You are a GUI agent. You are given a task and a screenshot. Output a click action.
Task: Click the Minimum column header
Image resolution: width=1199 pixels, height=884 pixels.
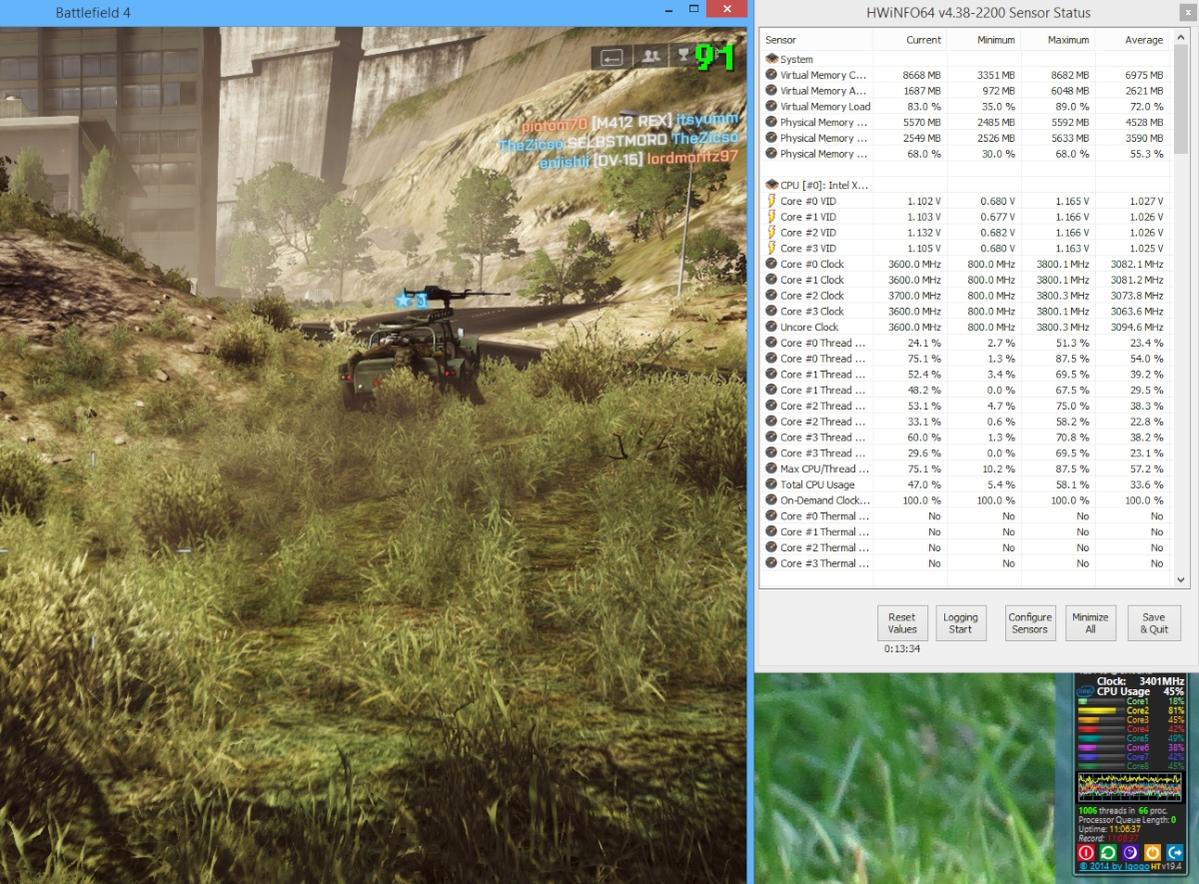(x=996, y=40)
